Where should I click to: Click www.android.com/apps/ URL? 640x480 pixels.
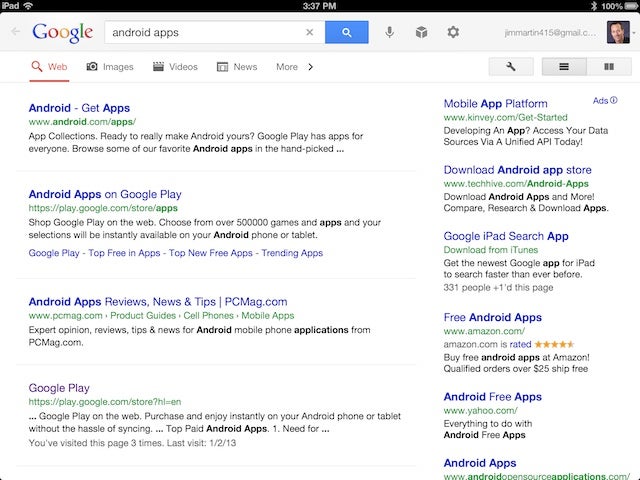click(x=82, y=122)
